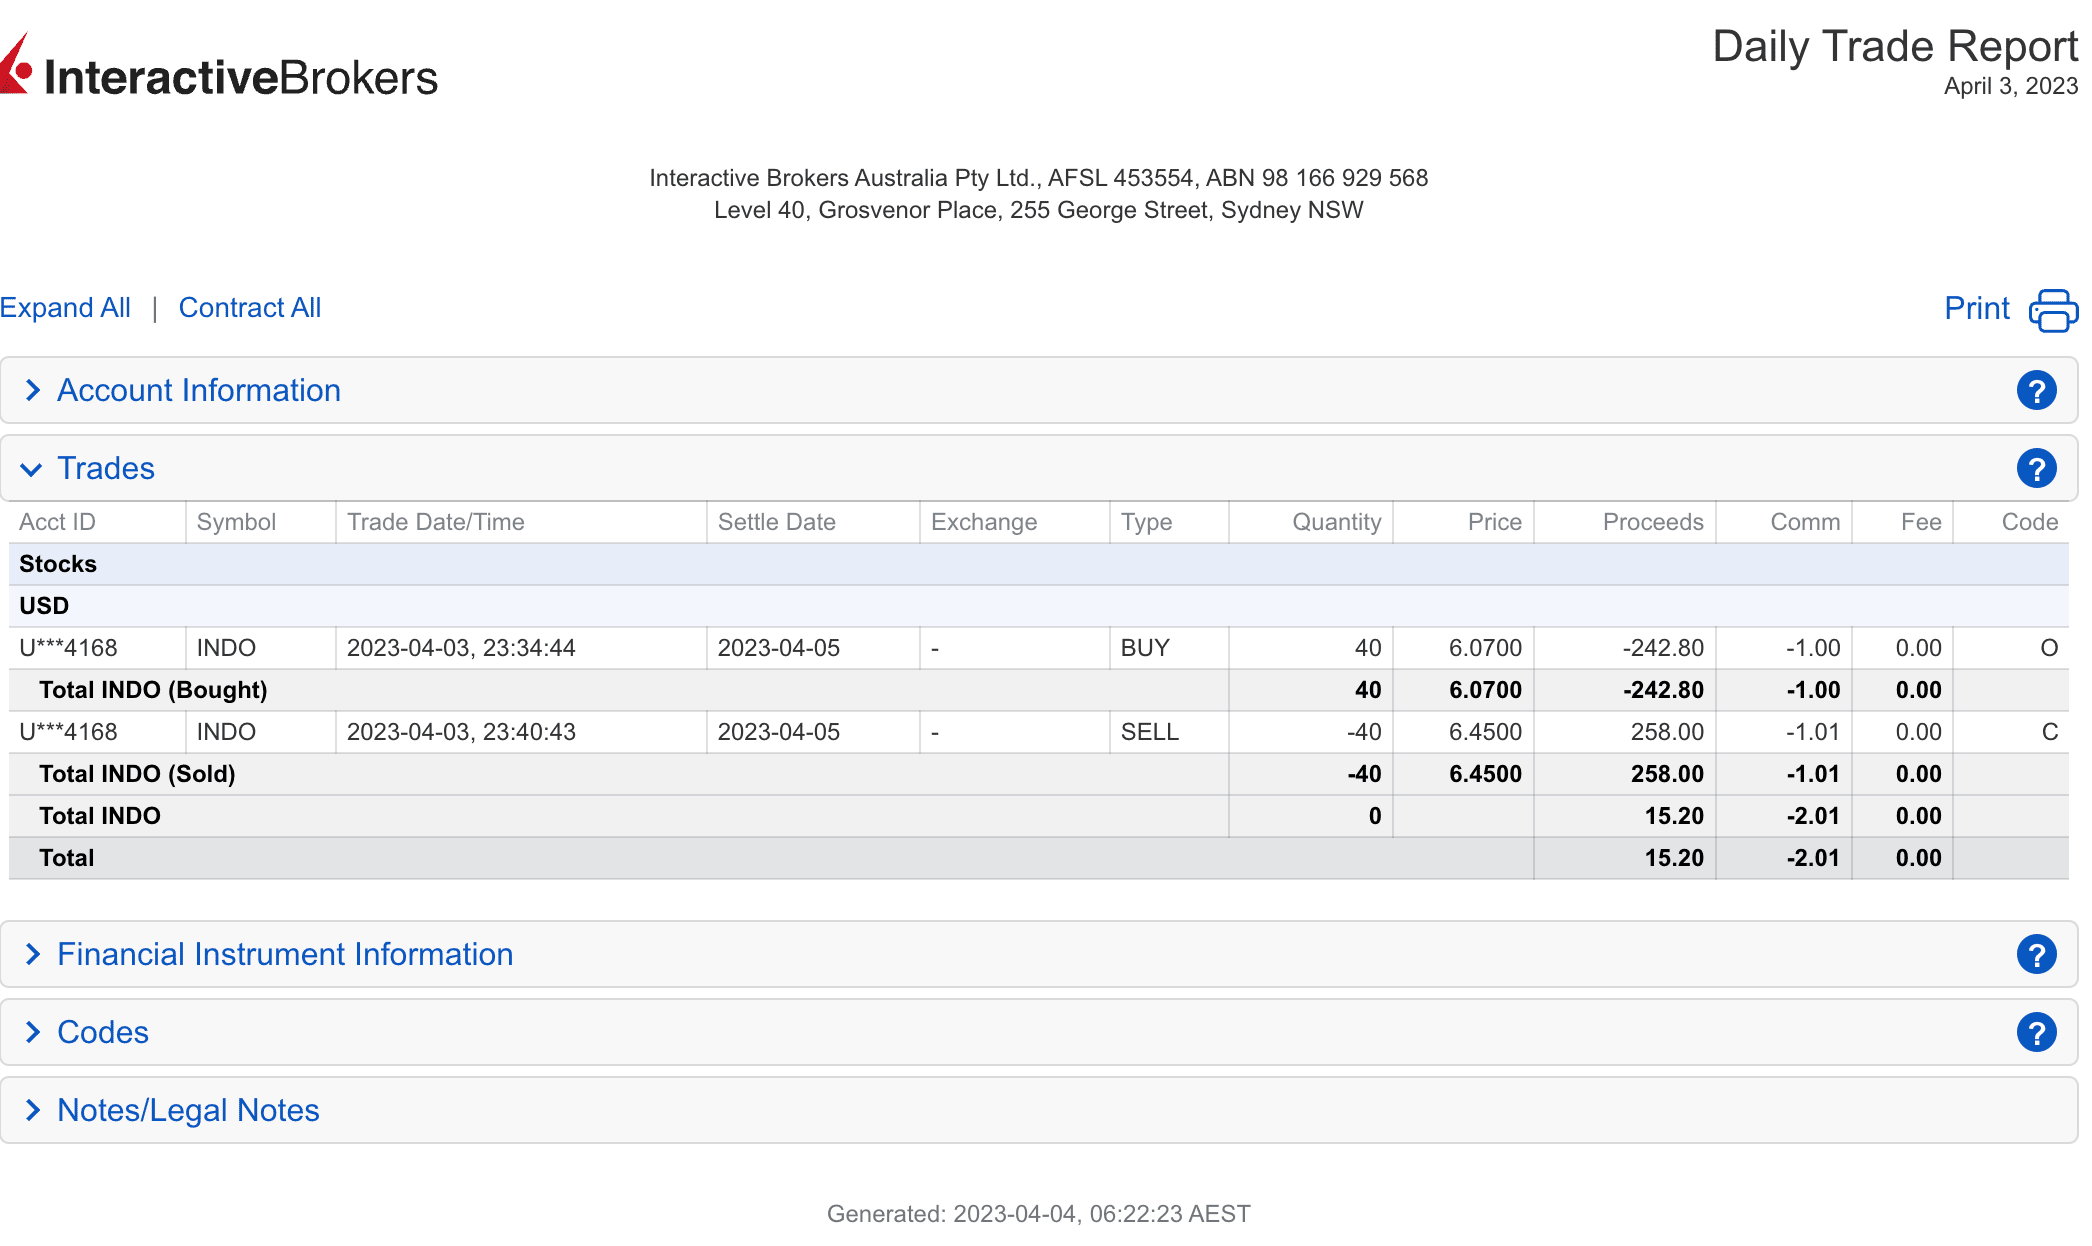2092x1246 pixels.
Task: Open help for Financial Instrument Information
Action: (x=2035, y=955)
